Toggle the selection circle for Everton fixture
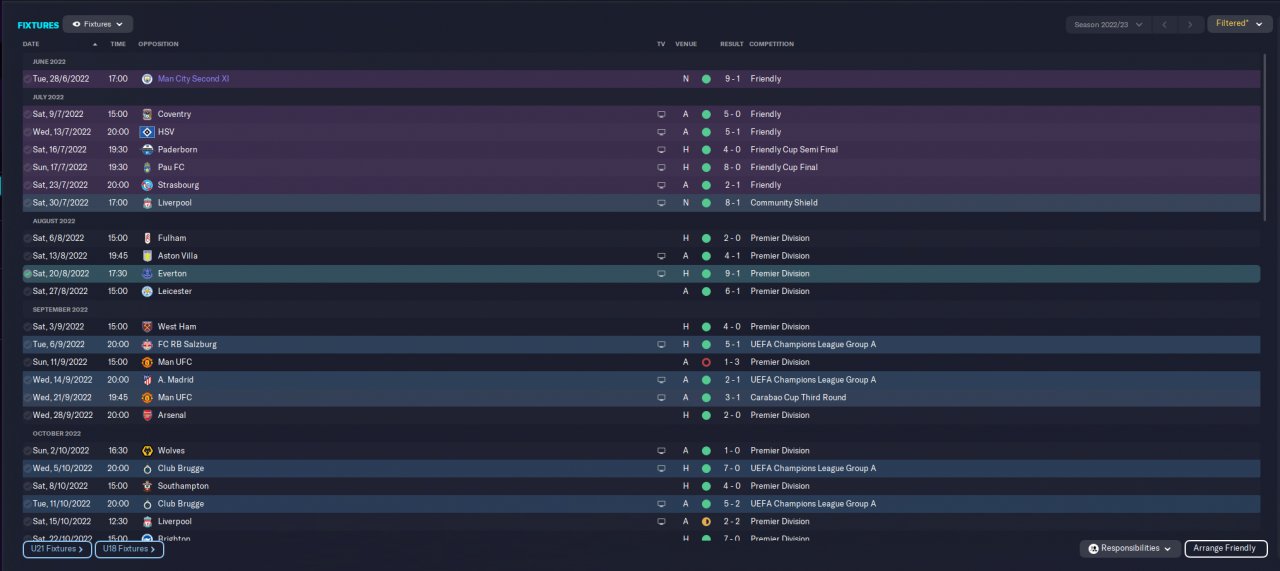The image size is (1280, 571). click(27, 273)
